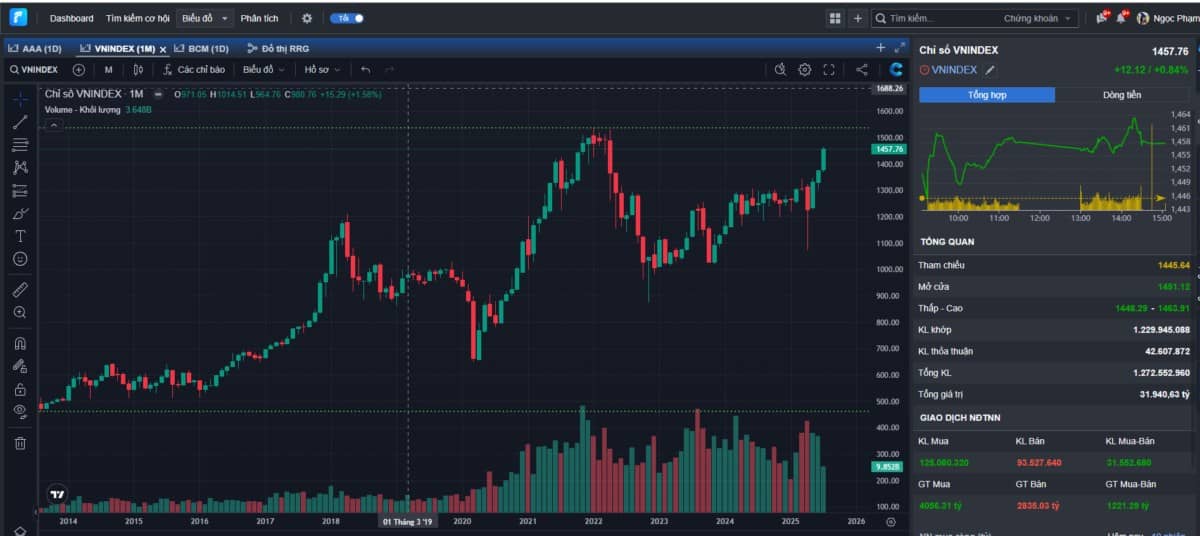Viewport: 1200px width, 536px height.
Task: Collapse the chart legend with chevron
Action: (54, 125)
